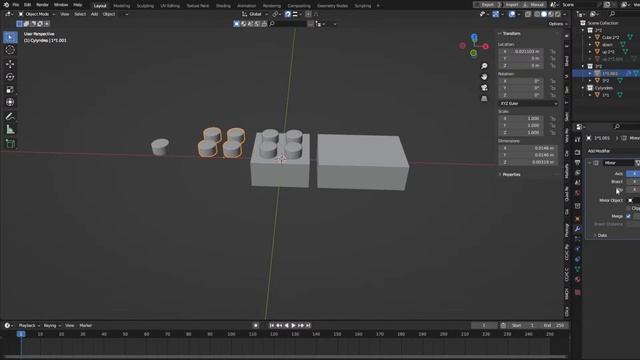Image resolution: width=640 pixels, height=360 pixels.
Task: Enable Wireframe viewport shading
Action: 537,14
